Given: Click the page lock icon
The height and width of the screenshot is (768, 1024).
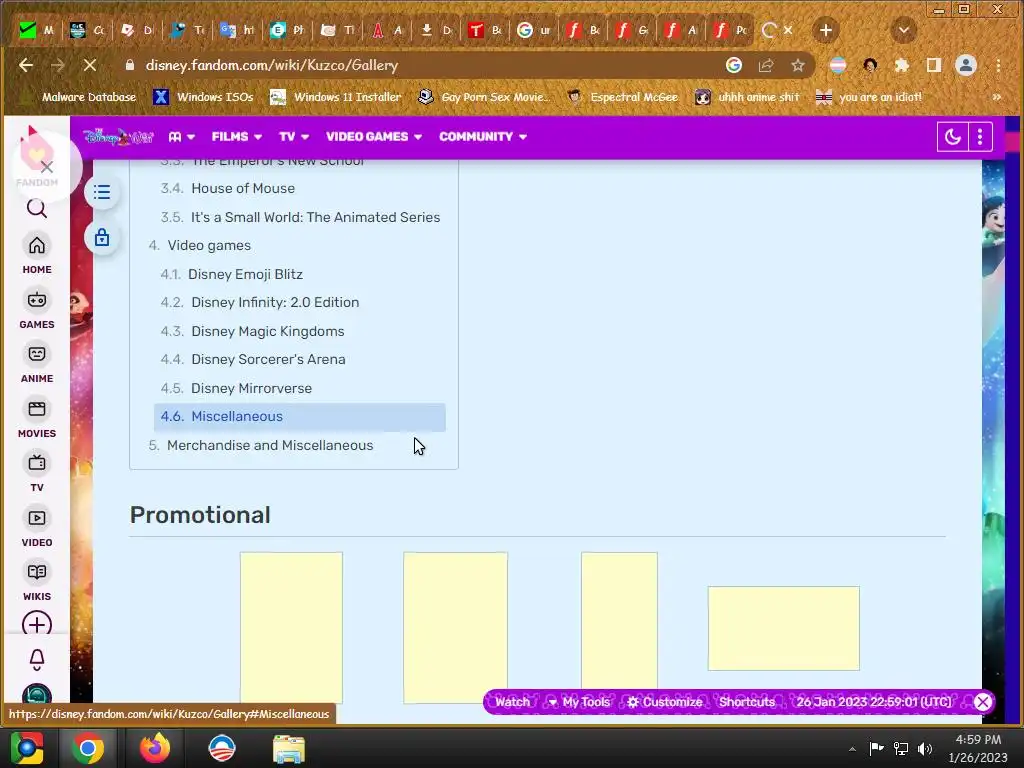Looking at the screenshot, I should pyautogui.click(x=102, y=237).
